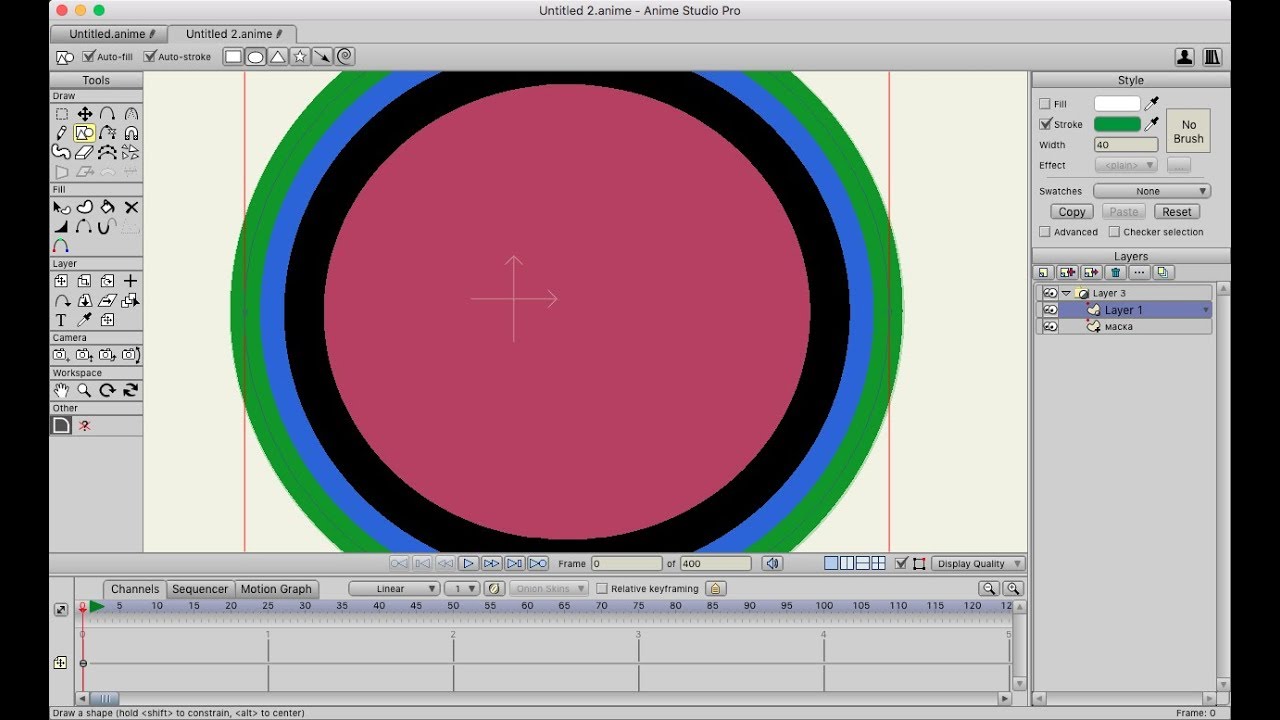Open the Onion Skins dropdown

549,589
